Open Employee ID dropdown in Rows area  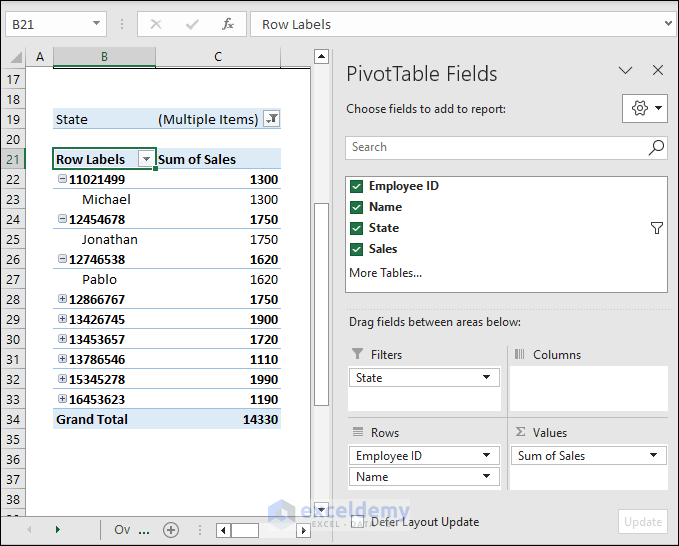pyautogui.click(x=486, y=455)
